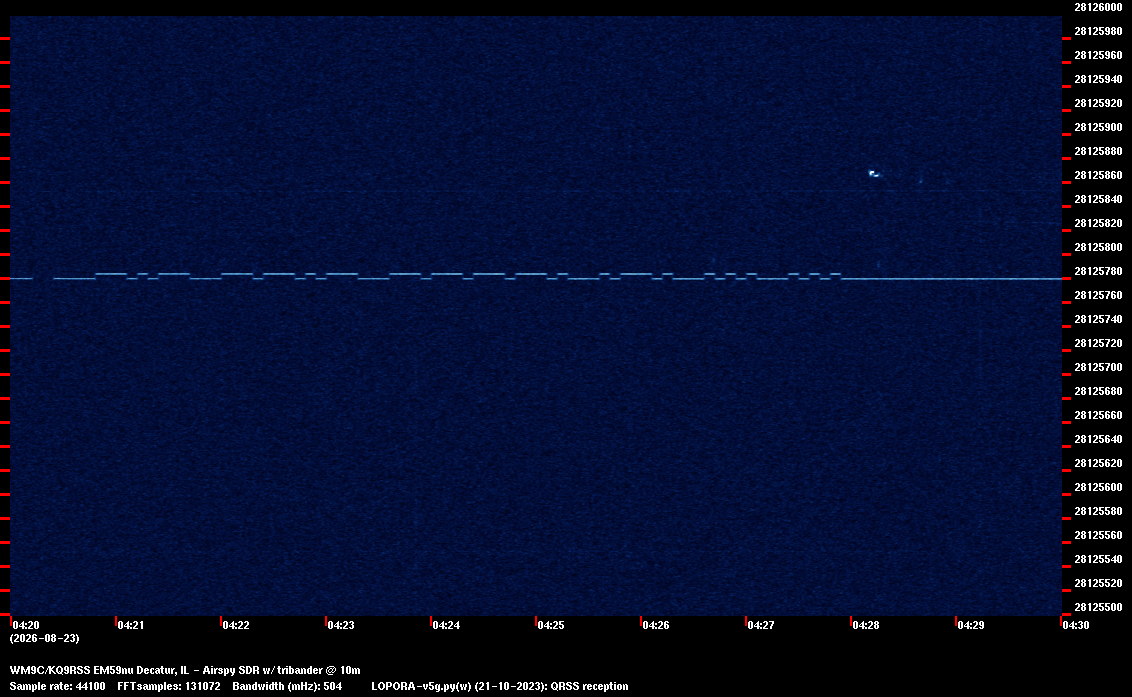Image resolution: width=1132 pixels, height=697 pixels.
Task: Click frequency label 28125820
Action: pos(1098,223)
